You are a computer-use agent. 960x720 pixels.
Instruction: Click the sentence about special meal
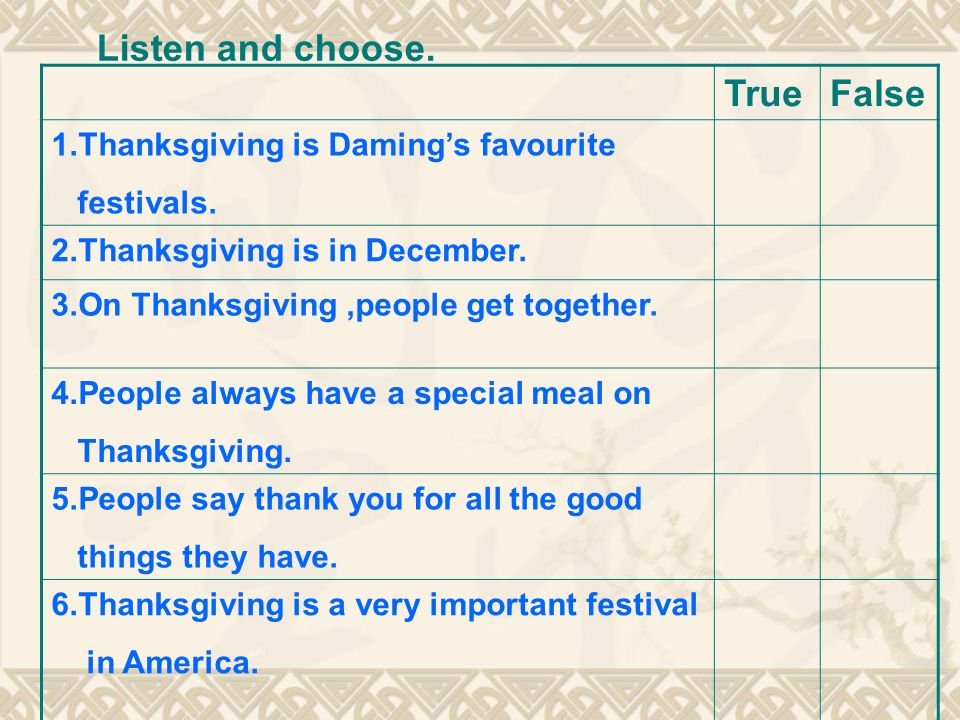pyautogui.click(x=351, y=422)
